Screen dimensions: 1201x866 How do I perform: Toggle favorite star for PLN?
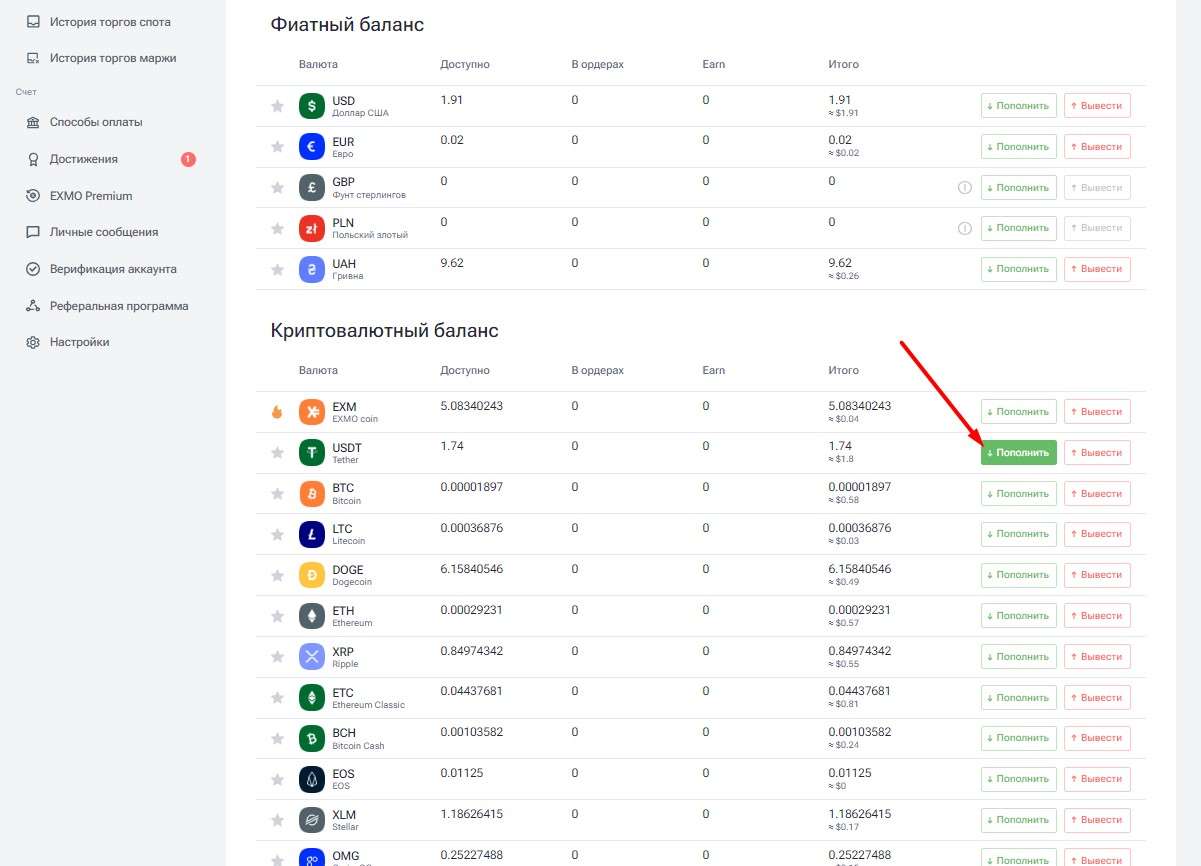(277, 228)
